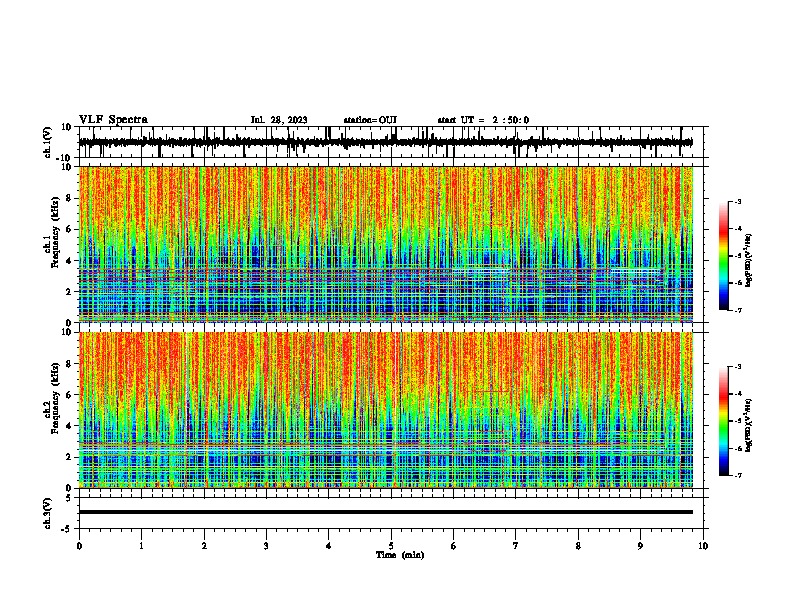Image resolution: width=792 pixels, height=612 pixels.
Task: Click the "ch.1(V)" axis label of top panel
Action: (48, 142)
